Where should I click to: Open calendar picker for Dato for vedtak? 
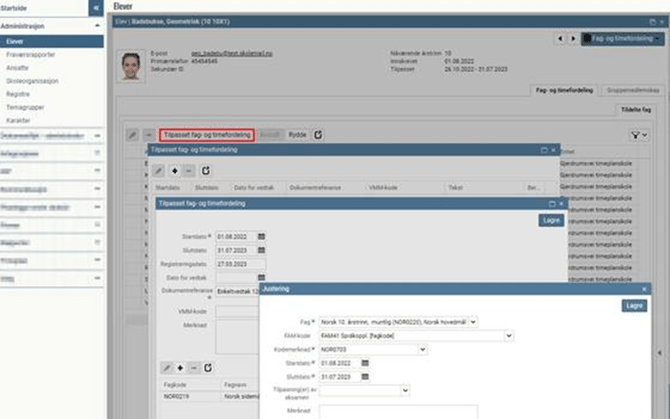261,277
